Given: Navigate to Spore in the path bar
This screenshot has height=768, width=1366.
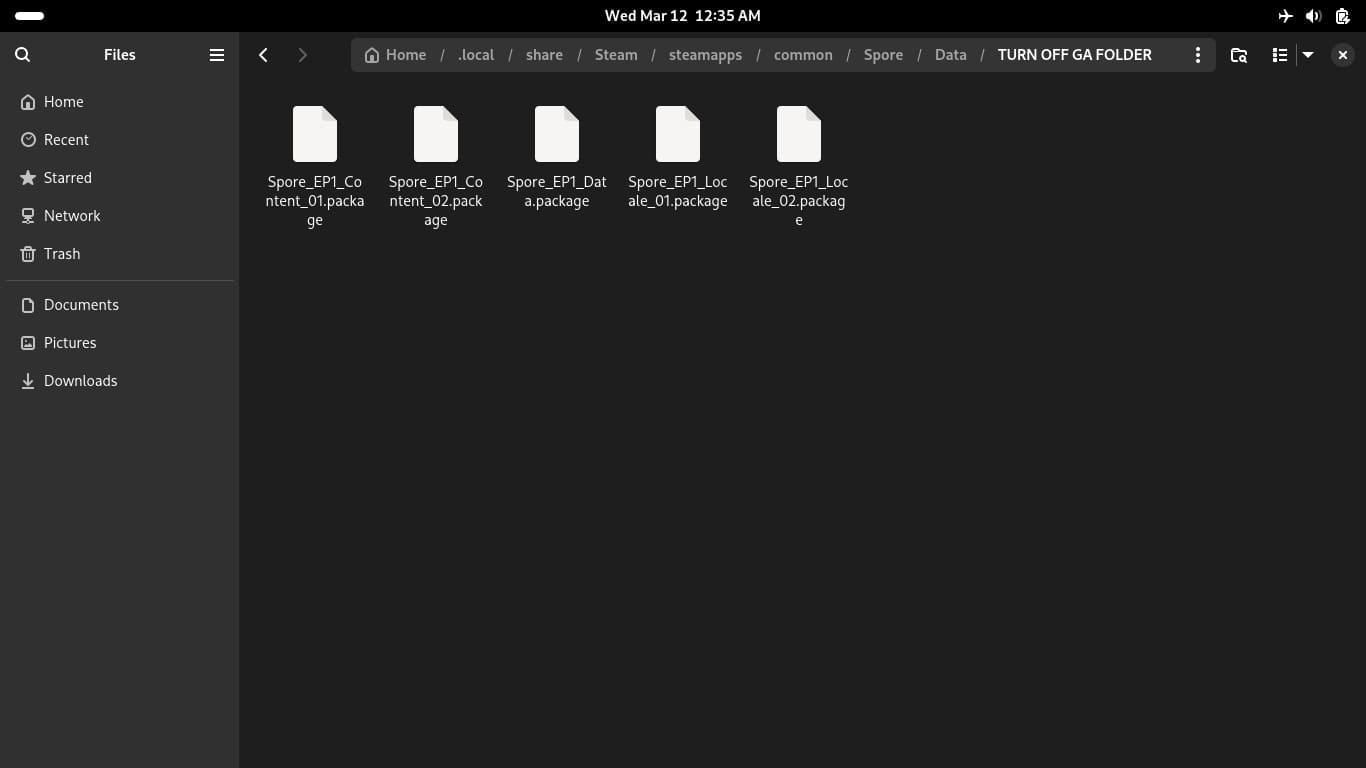Looking at the screenshot, I should (x=883, y=55).
